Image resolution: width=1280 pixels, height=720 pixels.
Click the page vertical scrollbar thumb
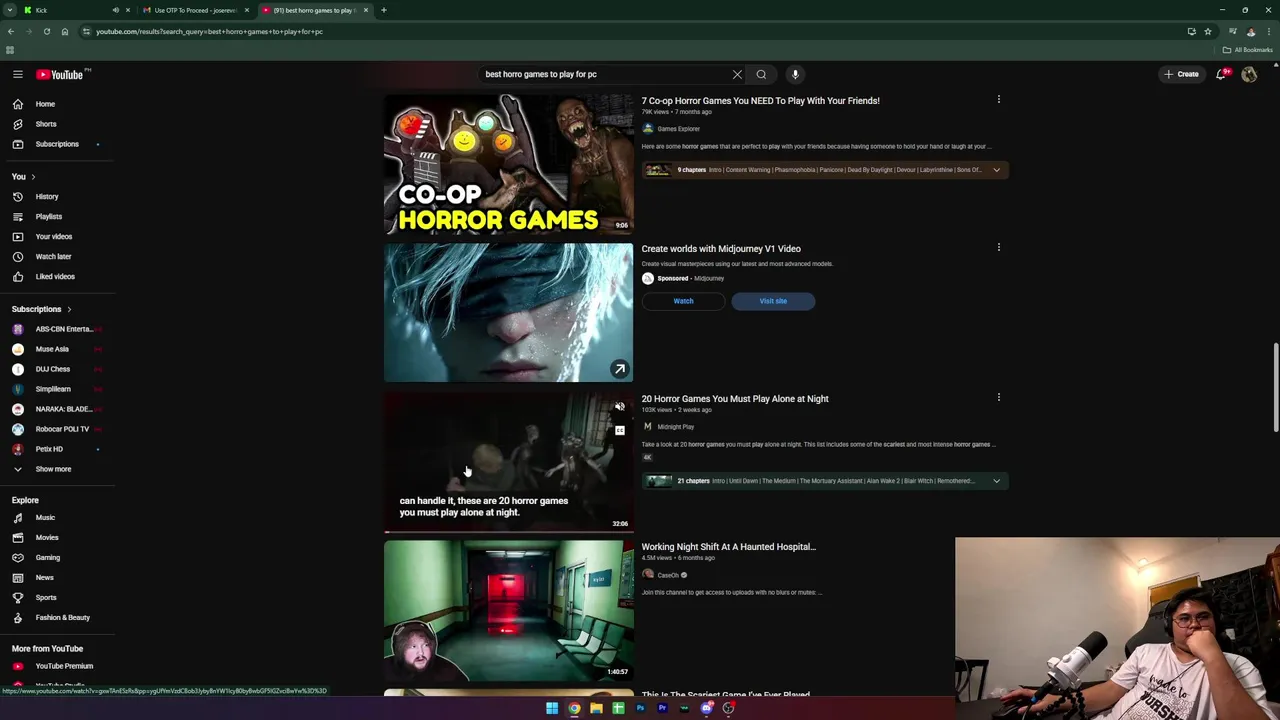coord(1276,388)
